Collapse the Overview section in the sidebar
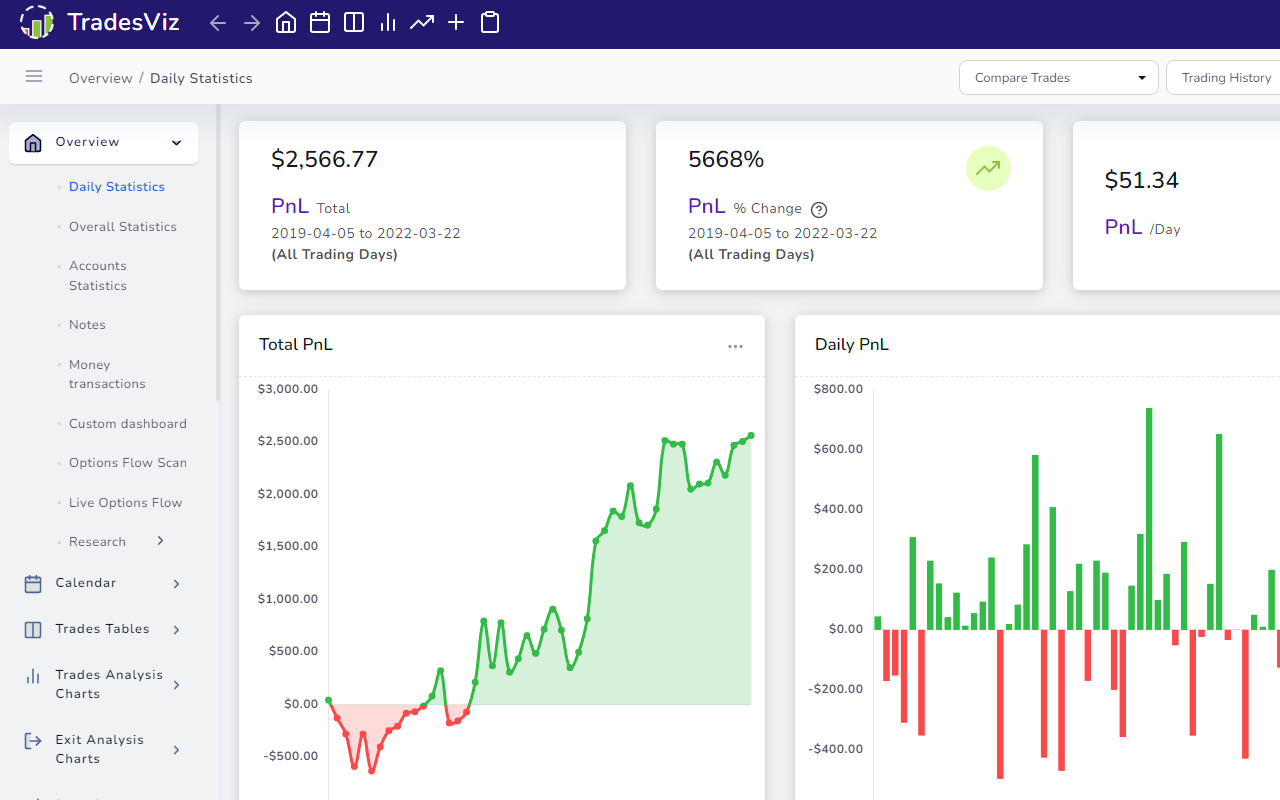This screenshot has height=800, width=1280. [x=175, y=142]
